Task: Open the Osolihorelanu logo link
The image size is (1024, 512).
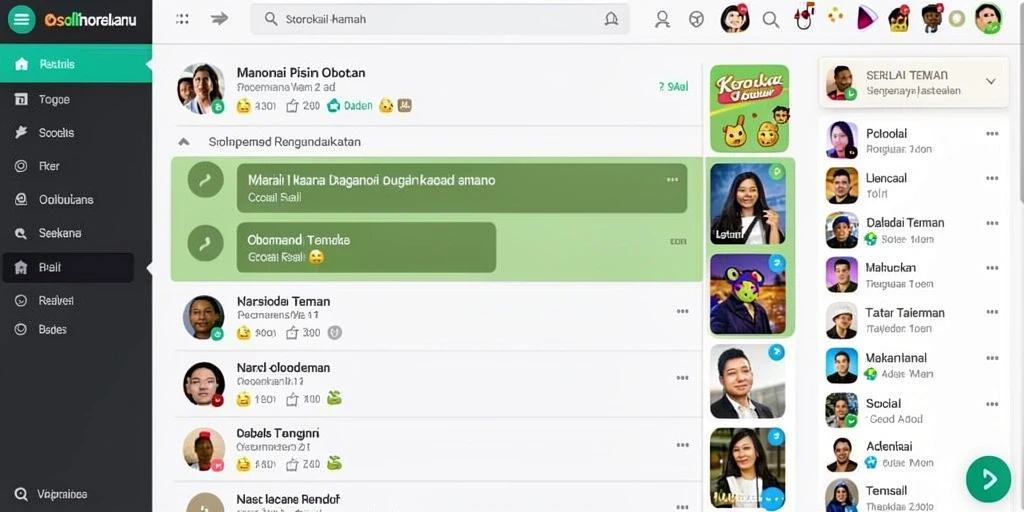Action: 90,20
